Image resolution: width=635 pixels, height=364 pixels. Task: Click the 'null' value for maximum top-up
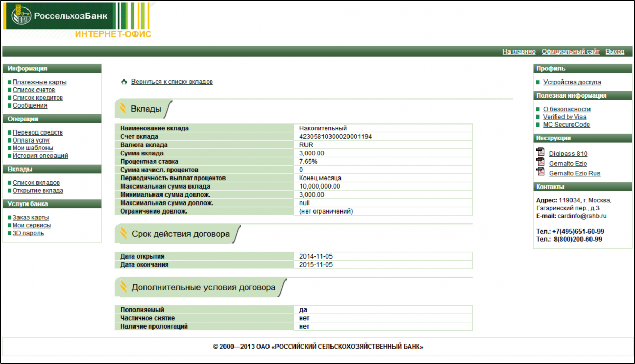pyautogui.click(x=304, y=203)
